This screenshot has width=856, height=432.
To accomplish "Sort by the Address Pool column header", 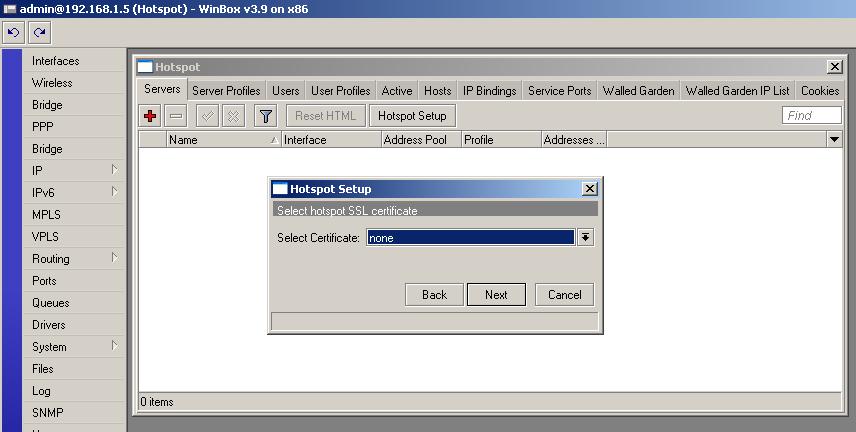I will (421, 140).
